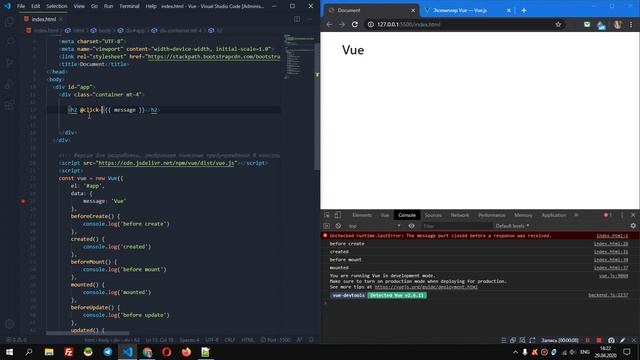The height and width of the screenshot is (360, 640).
Task: Click the VS Code horizontal scrollbar
Action: pos(87,333)
